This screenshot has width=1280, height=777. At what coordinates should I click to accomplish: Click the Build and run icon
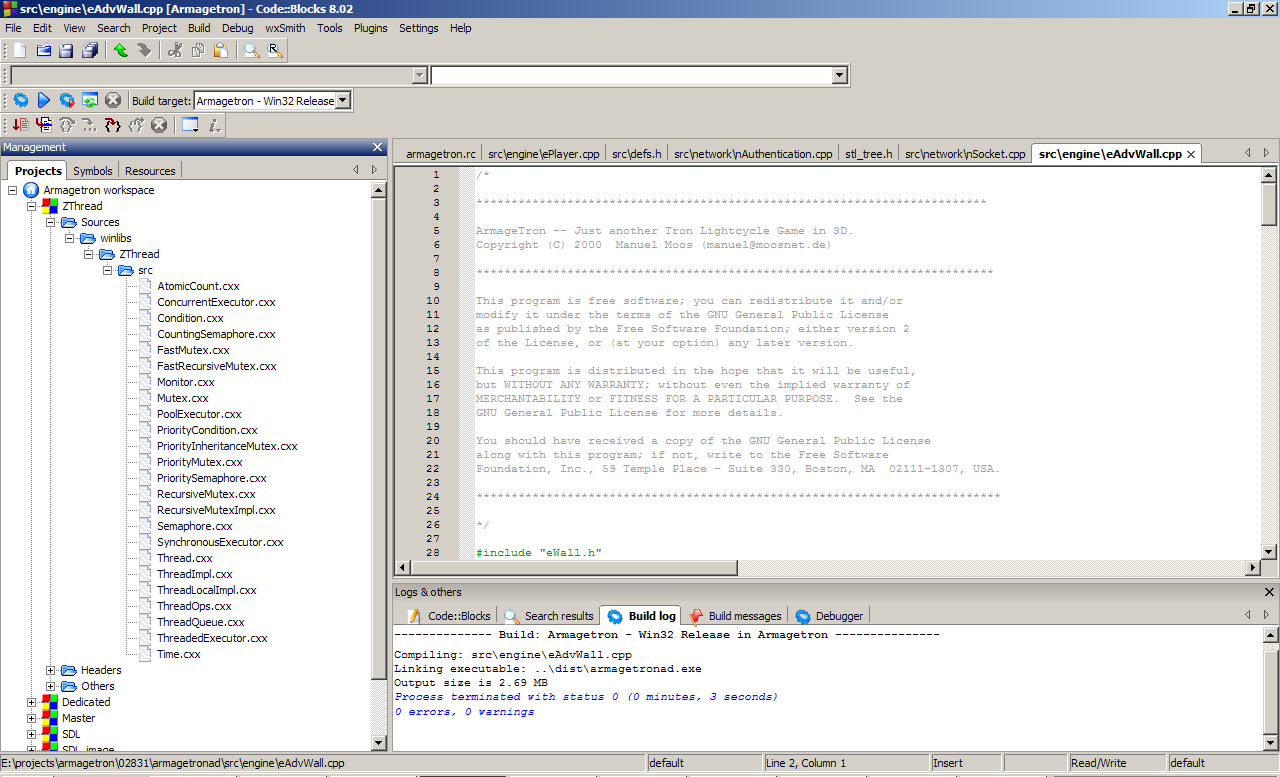pos(66,101)
